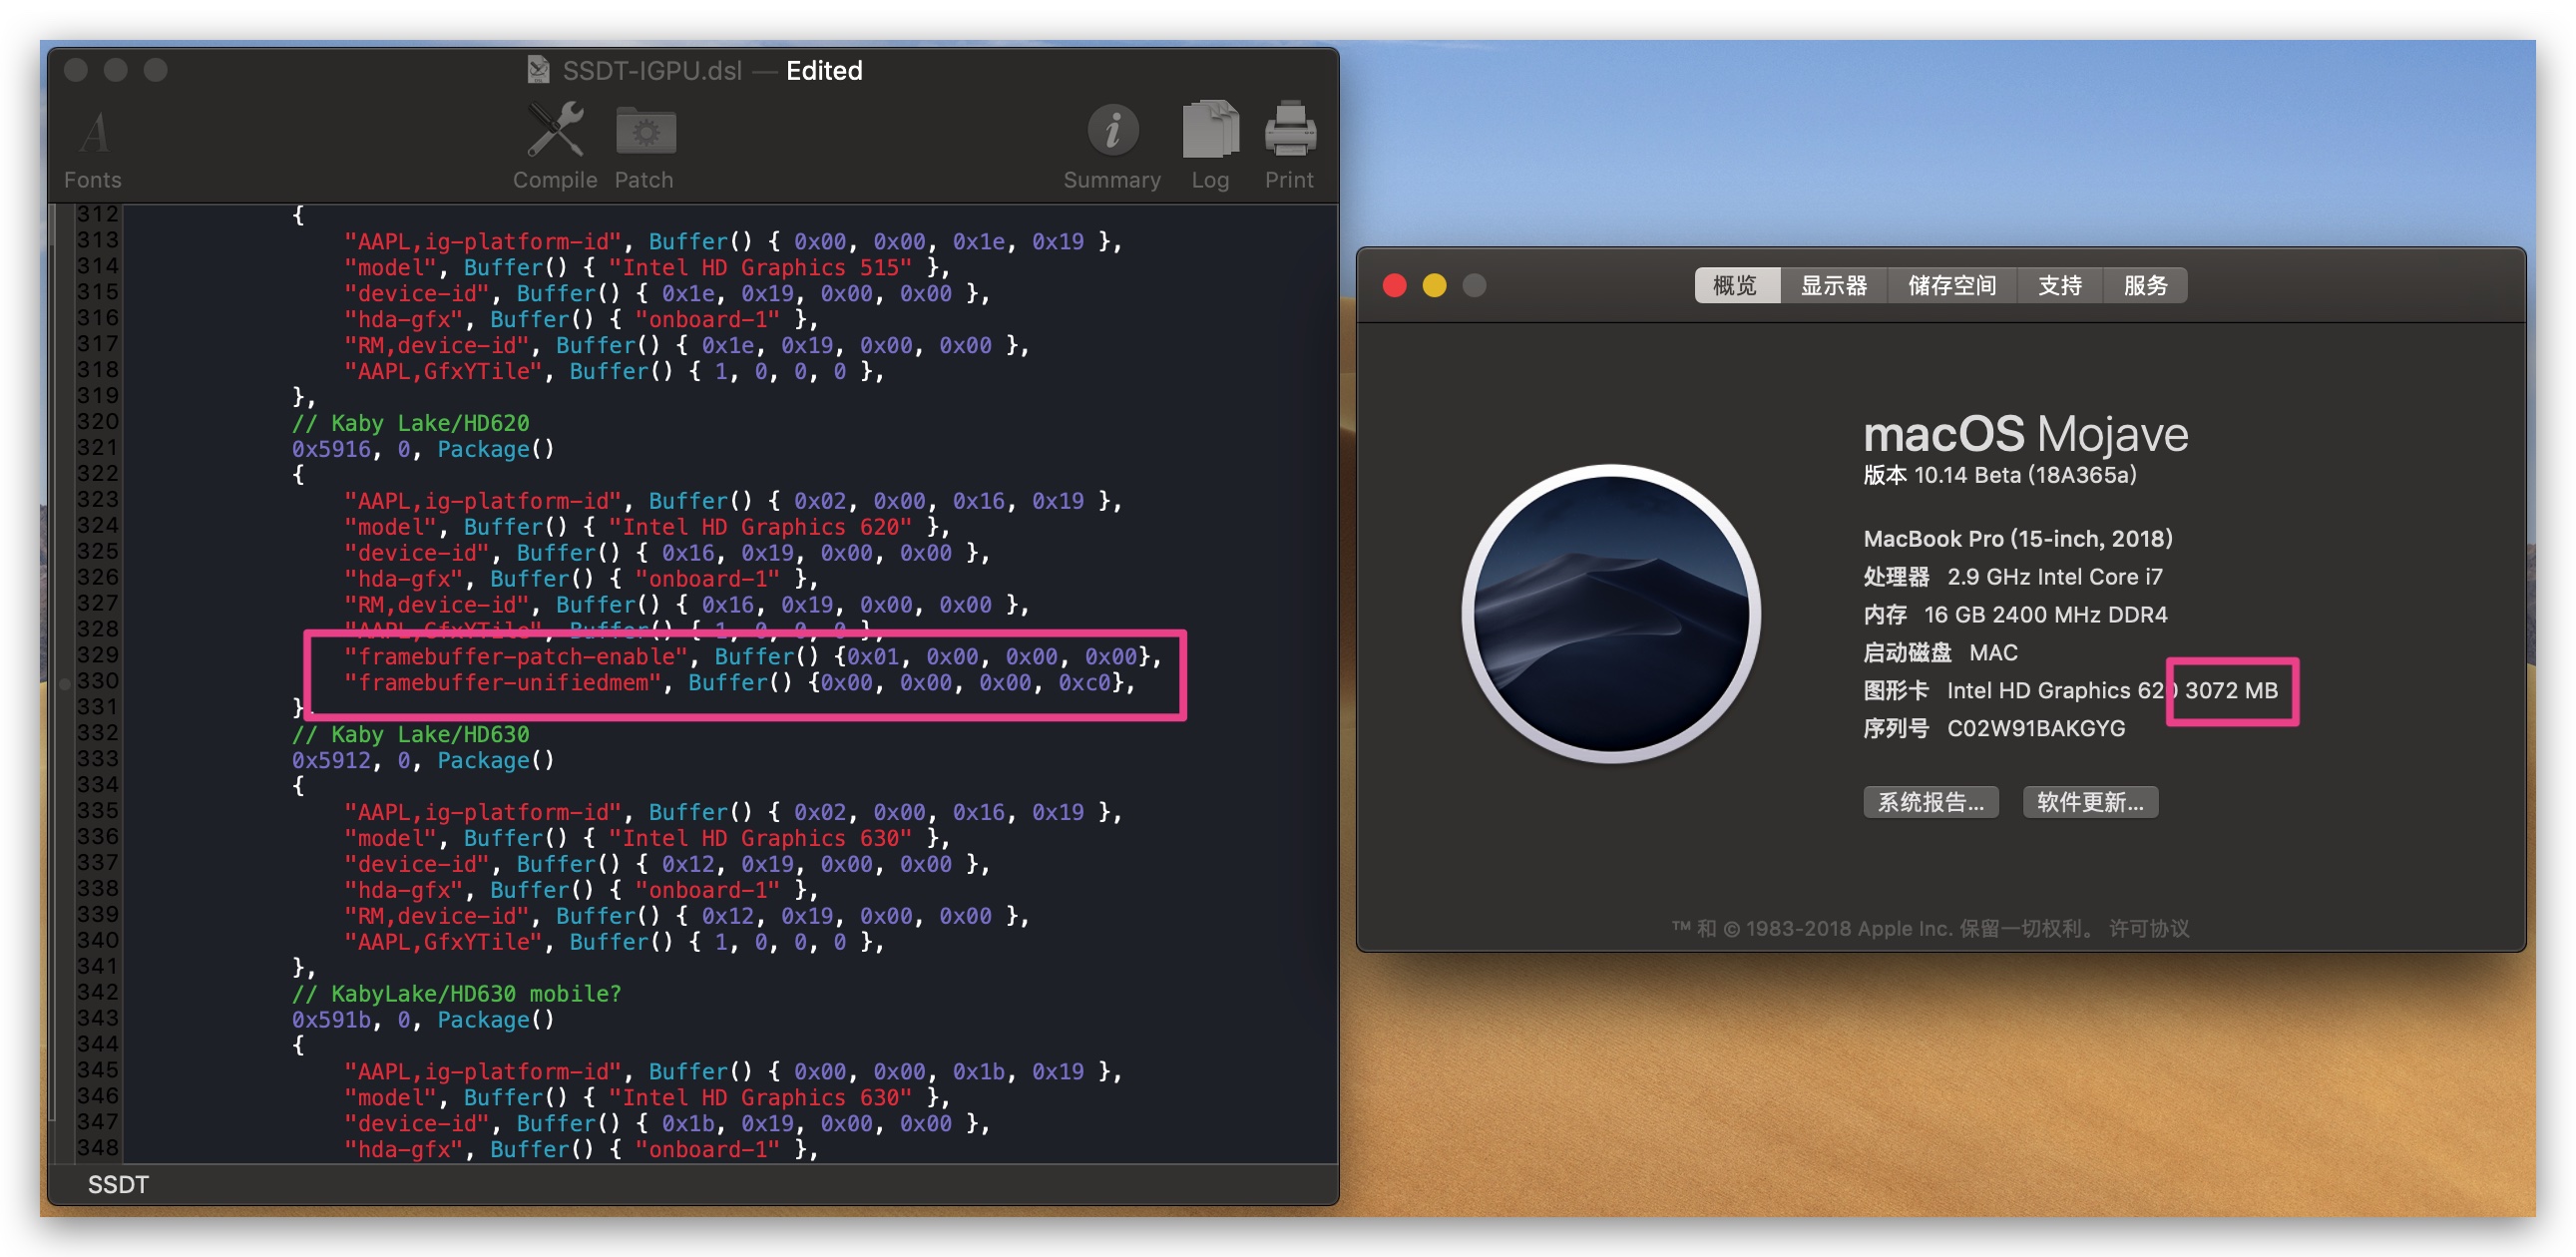Click the value 0x5916 in the code

tap(331, 449)
